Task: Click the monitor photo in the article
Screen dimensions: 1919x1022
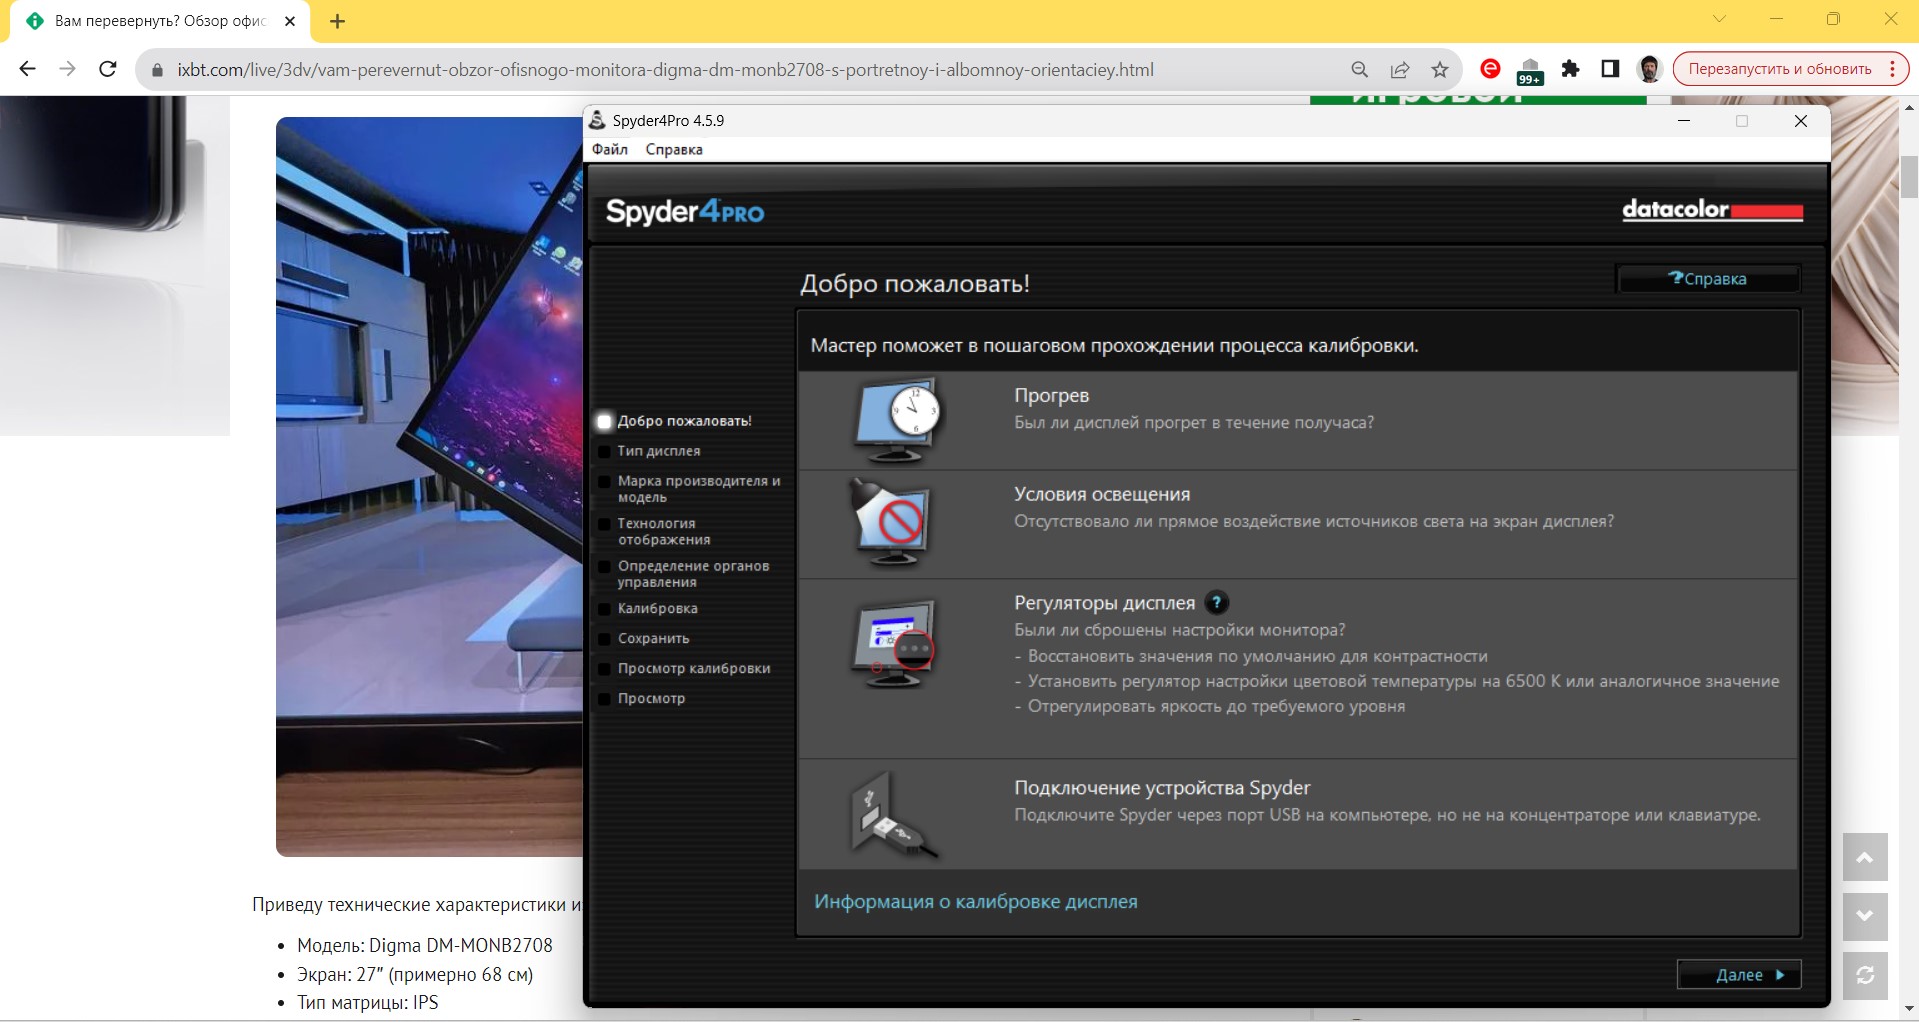Action: (x=429, y=486)
